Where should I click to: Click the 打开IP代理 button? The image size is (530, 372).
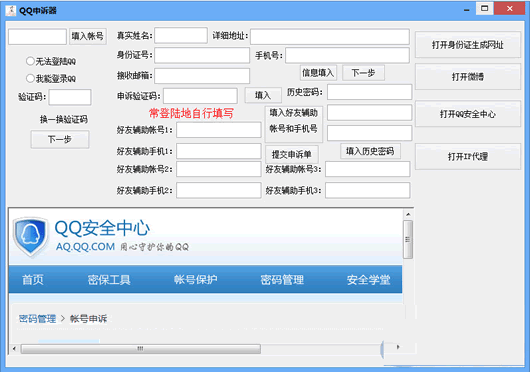(468, 156)
